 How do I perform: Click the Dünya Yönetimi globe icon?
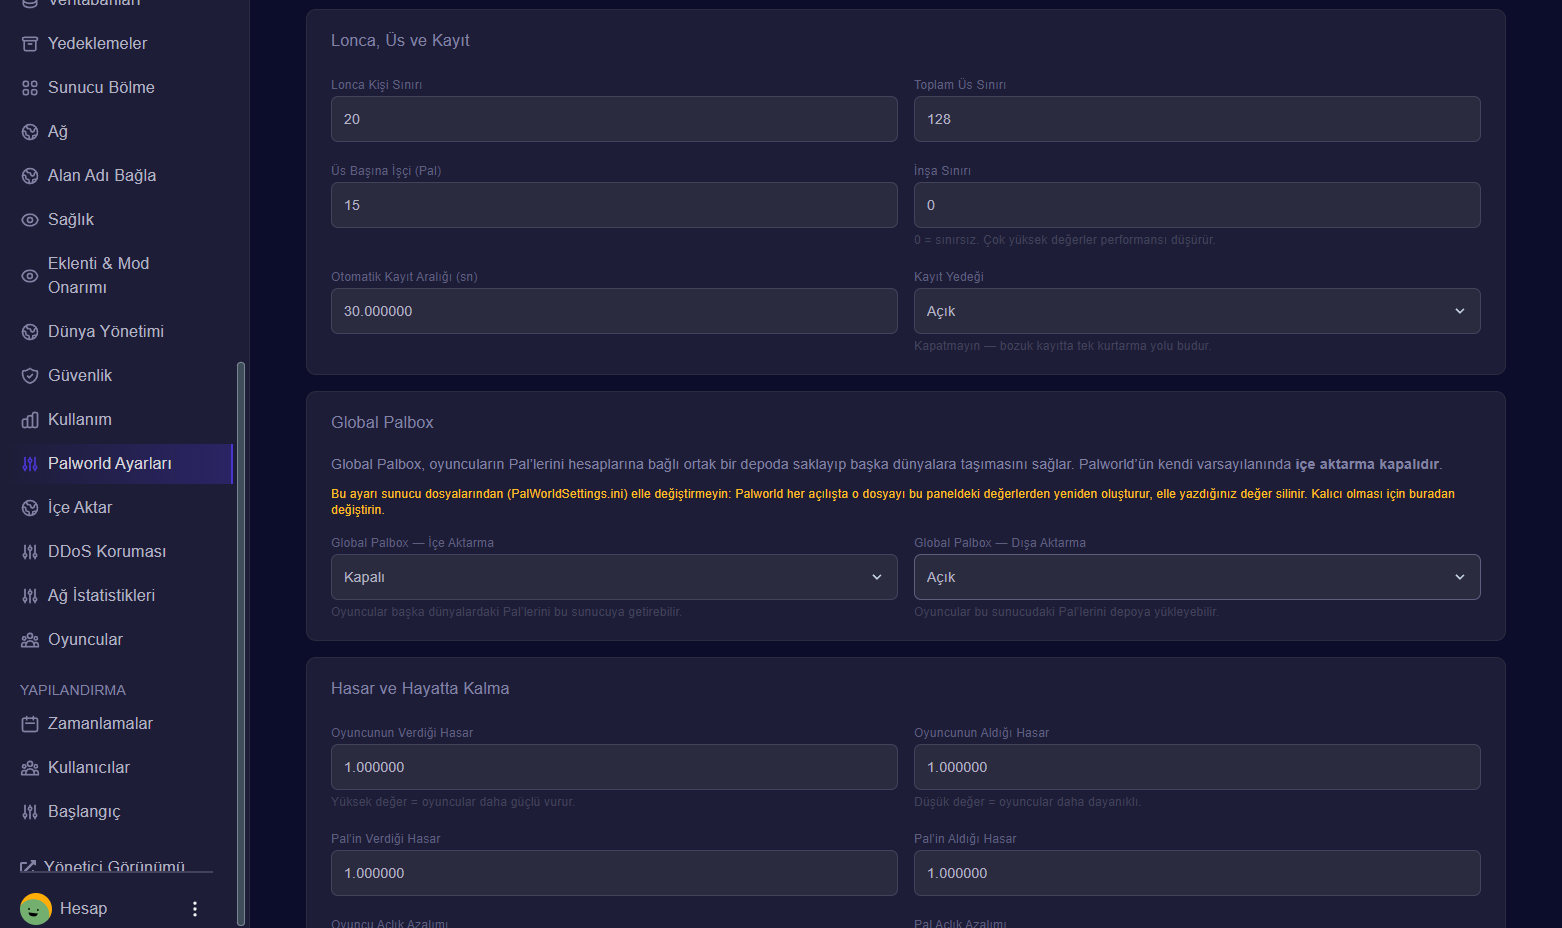(30, 332)
